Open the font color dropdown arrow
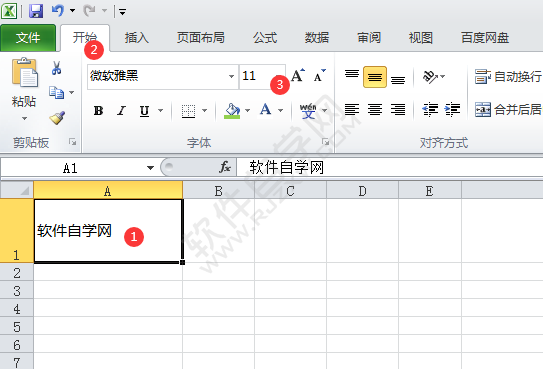Screen dimensions: 543x369 (x=281, y=111)
